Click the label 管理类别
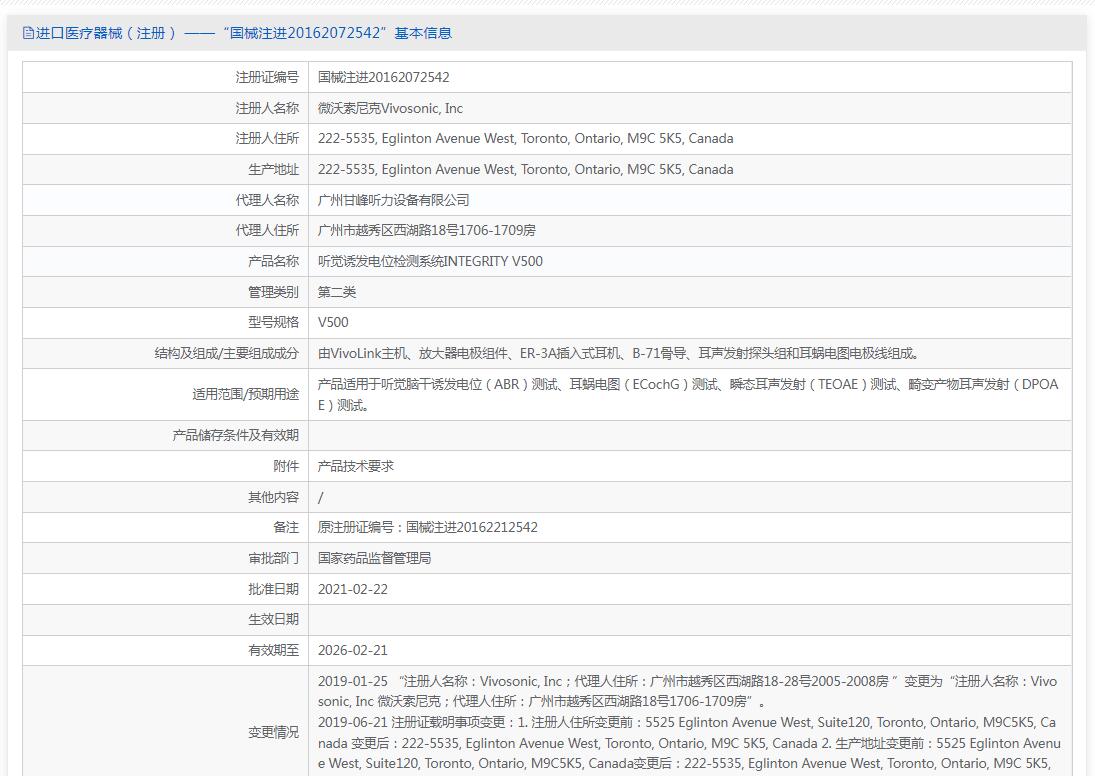Screen dimensions: 1095x776 click(273, 292)
